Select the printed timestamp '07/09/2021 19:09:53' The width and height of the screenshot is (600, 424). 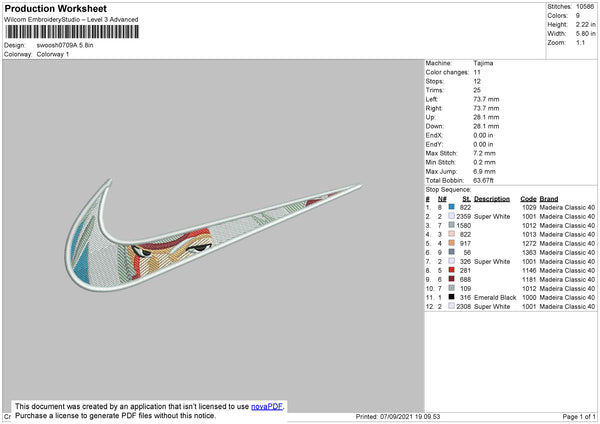[x=410, y=416]
